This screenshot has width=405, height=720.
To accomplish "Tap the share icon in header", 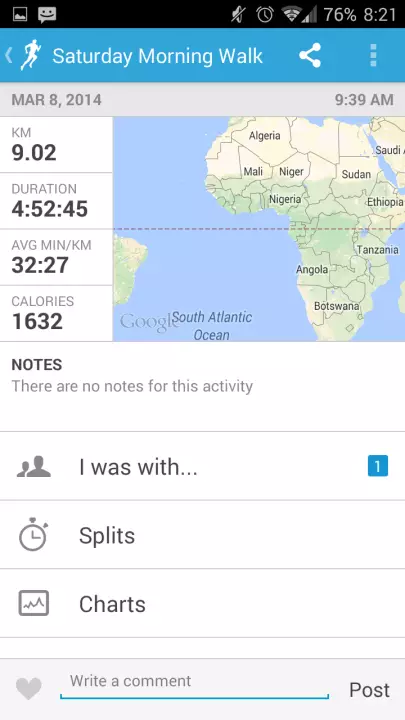I will tap(310, 56).
